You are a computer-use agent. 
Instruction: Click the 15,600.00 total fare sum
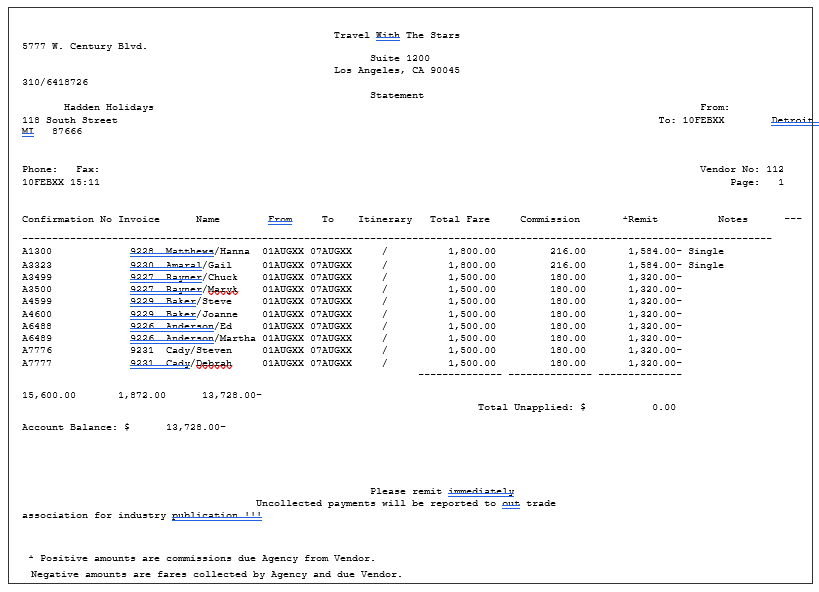49,395
